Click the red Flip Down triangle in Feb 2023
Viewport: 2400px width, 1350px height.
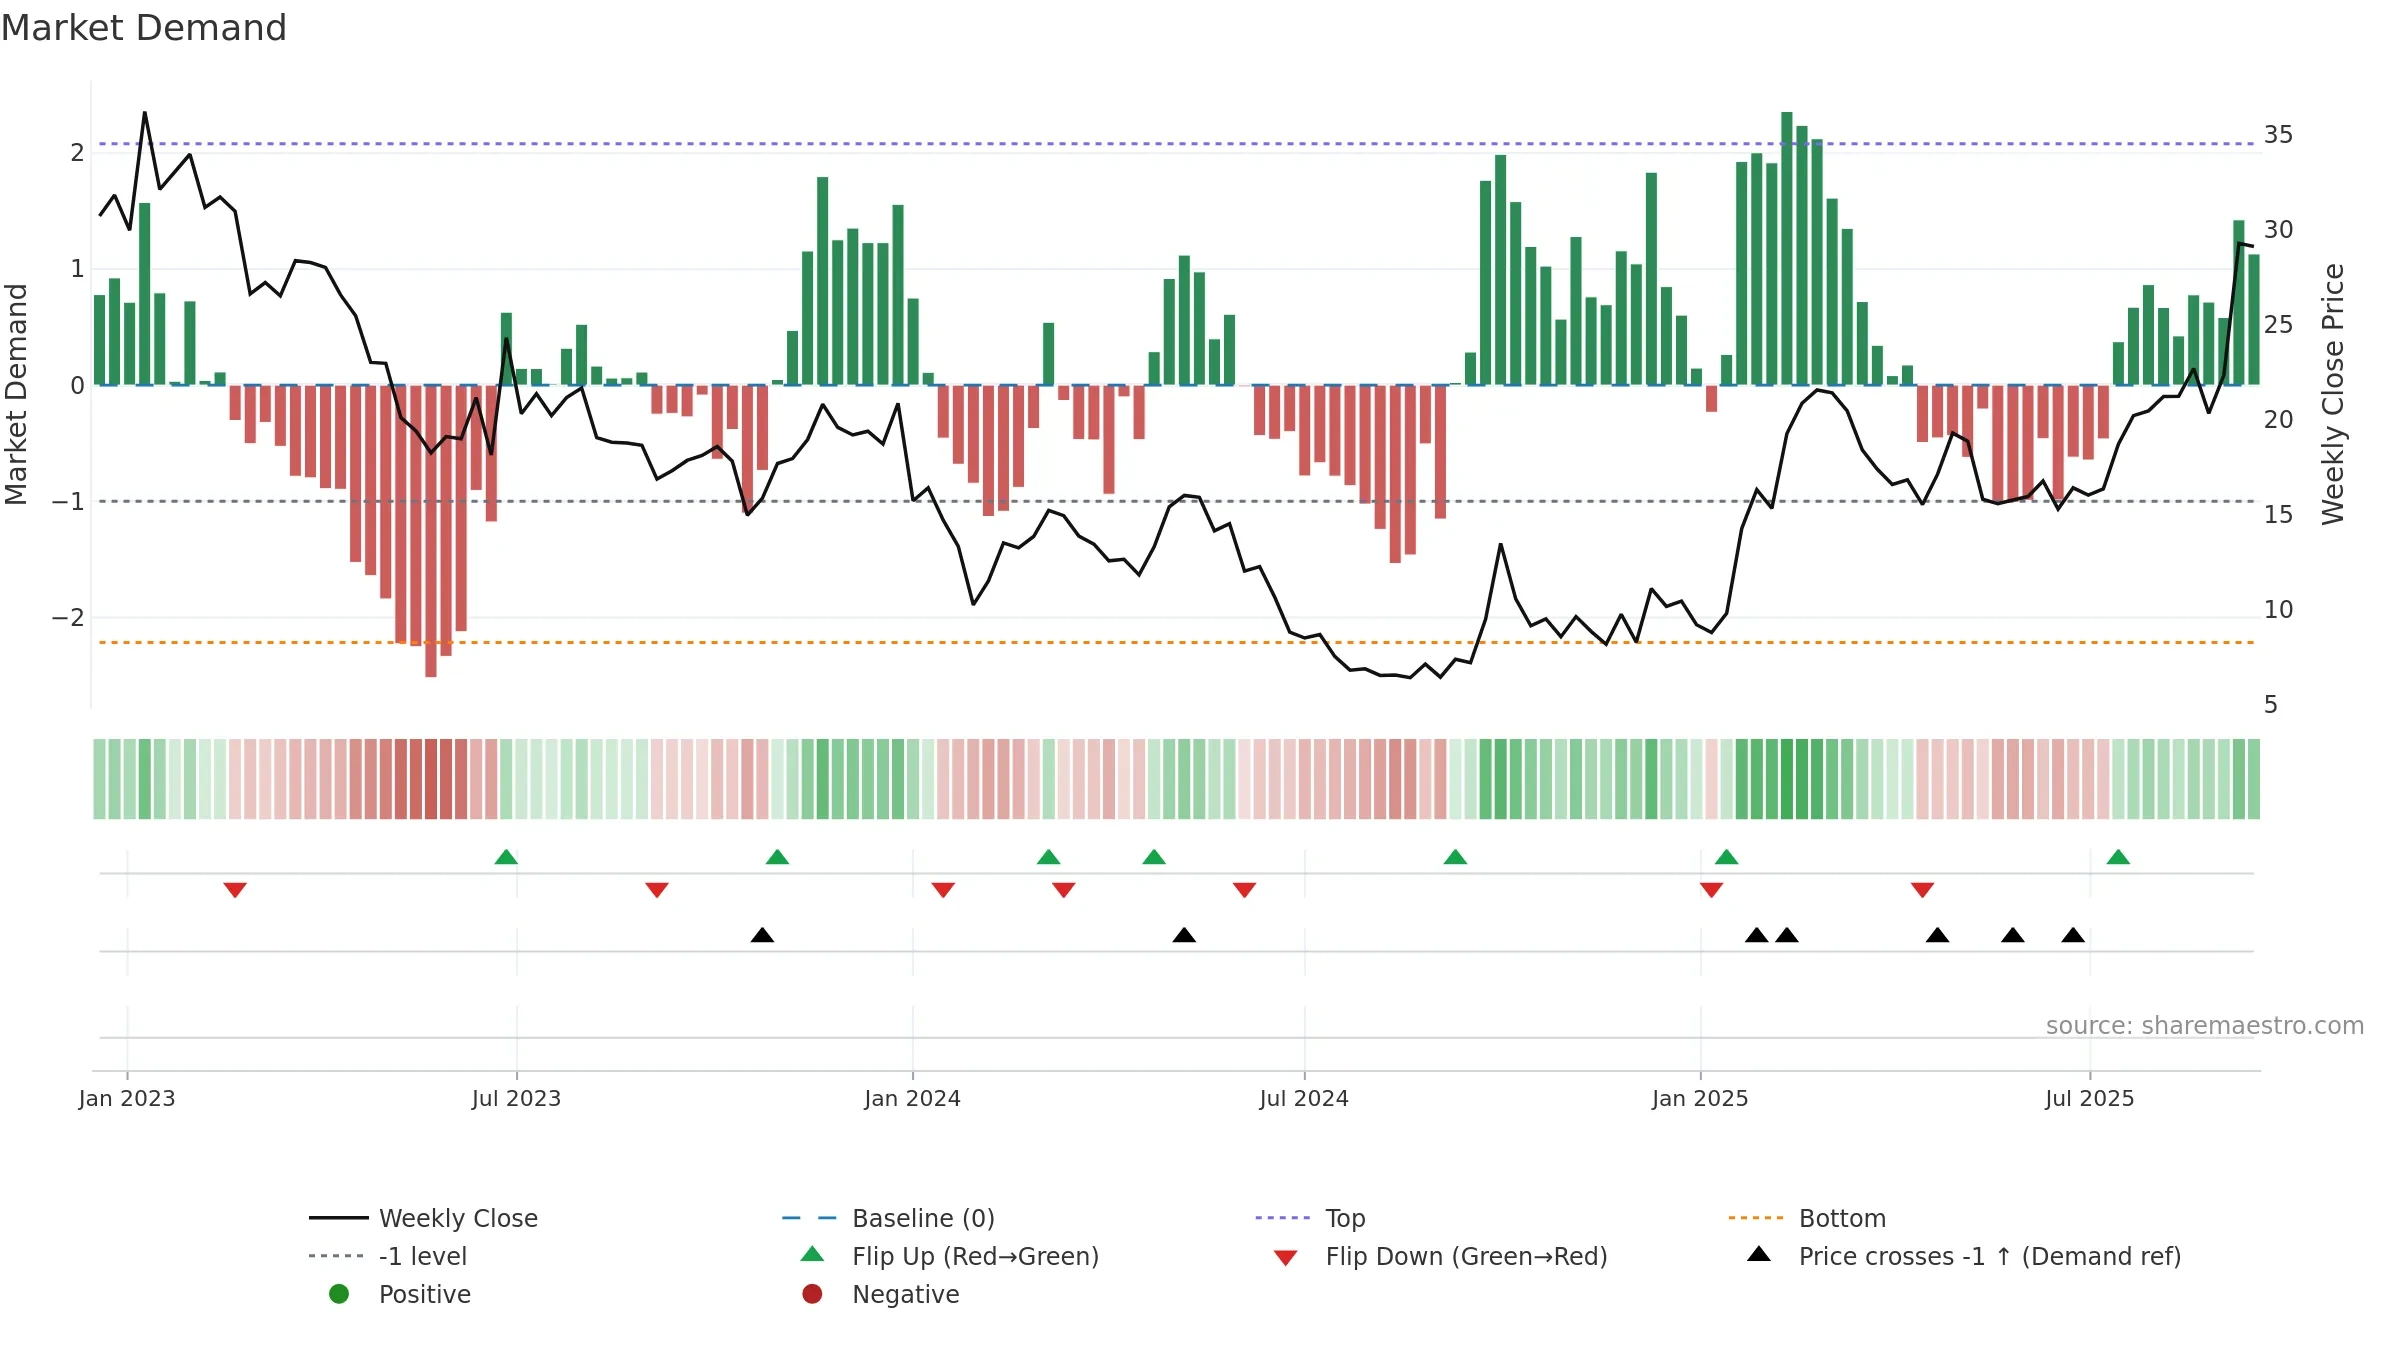coord(235,890)
